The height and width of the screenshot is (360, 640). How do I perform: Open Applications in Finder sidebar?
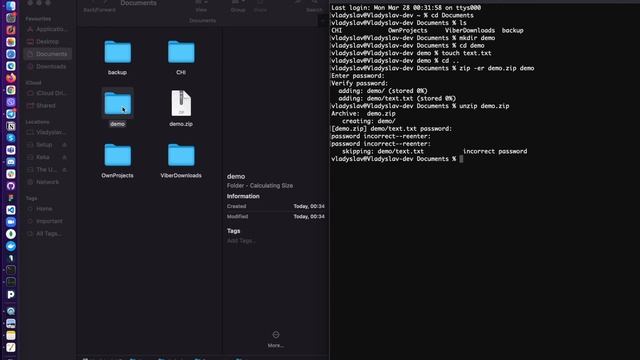pyautogui.click(x=47, y=29)
